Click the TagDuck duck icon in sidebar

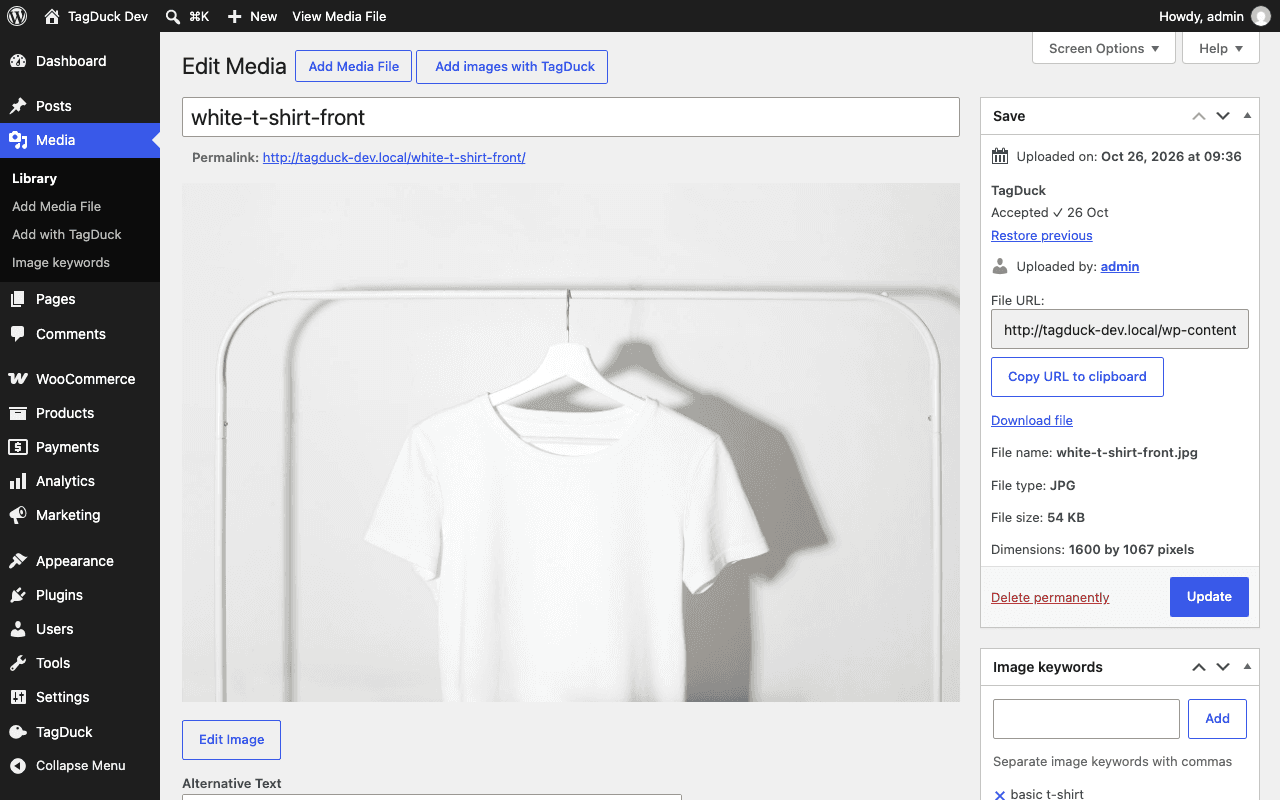(x=18, y=732)
